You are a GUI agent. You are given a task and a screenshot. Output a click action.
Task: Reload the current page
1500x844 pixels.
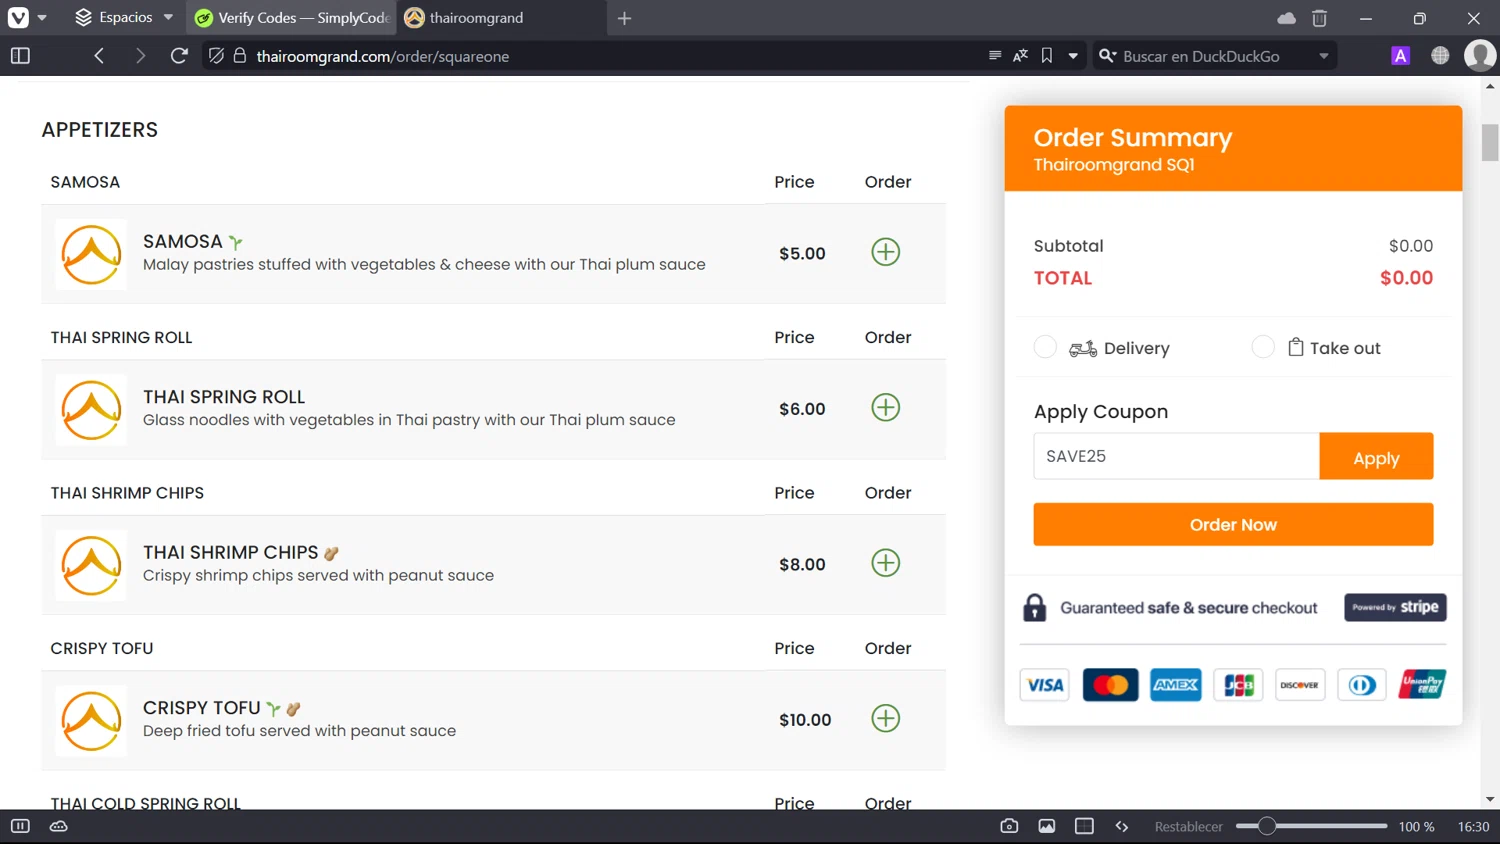(179, 56)
